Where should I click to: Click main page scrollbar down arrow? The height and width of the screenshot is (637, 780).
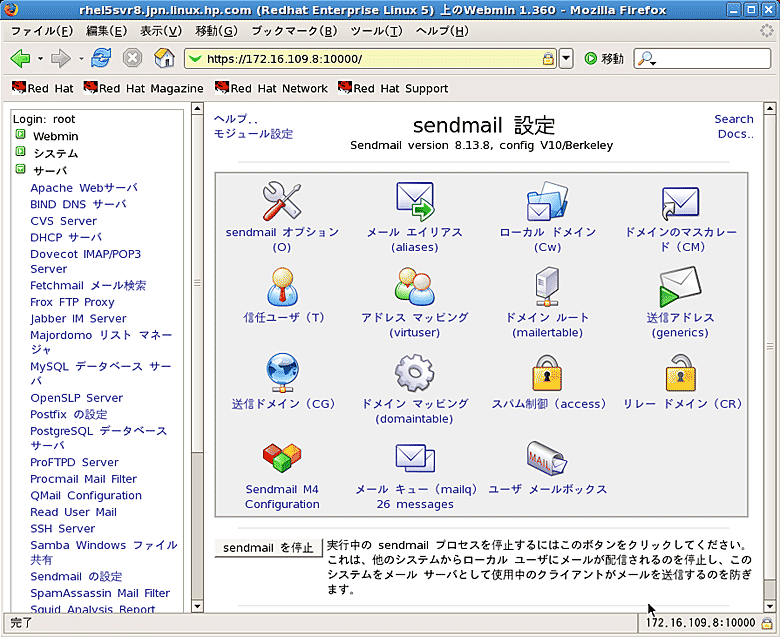point(769,606)
